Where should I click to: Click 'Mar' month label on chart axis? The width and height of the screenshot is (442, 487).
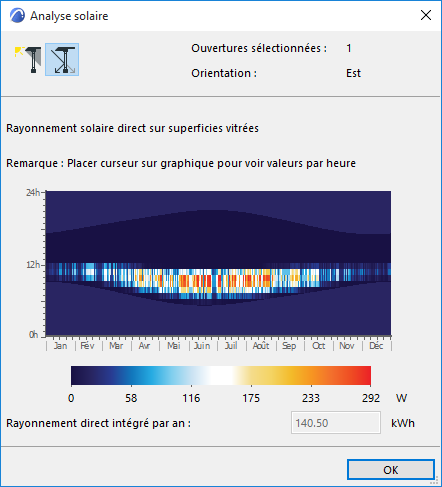pos(116,346)
